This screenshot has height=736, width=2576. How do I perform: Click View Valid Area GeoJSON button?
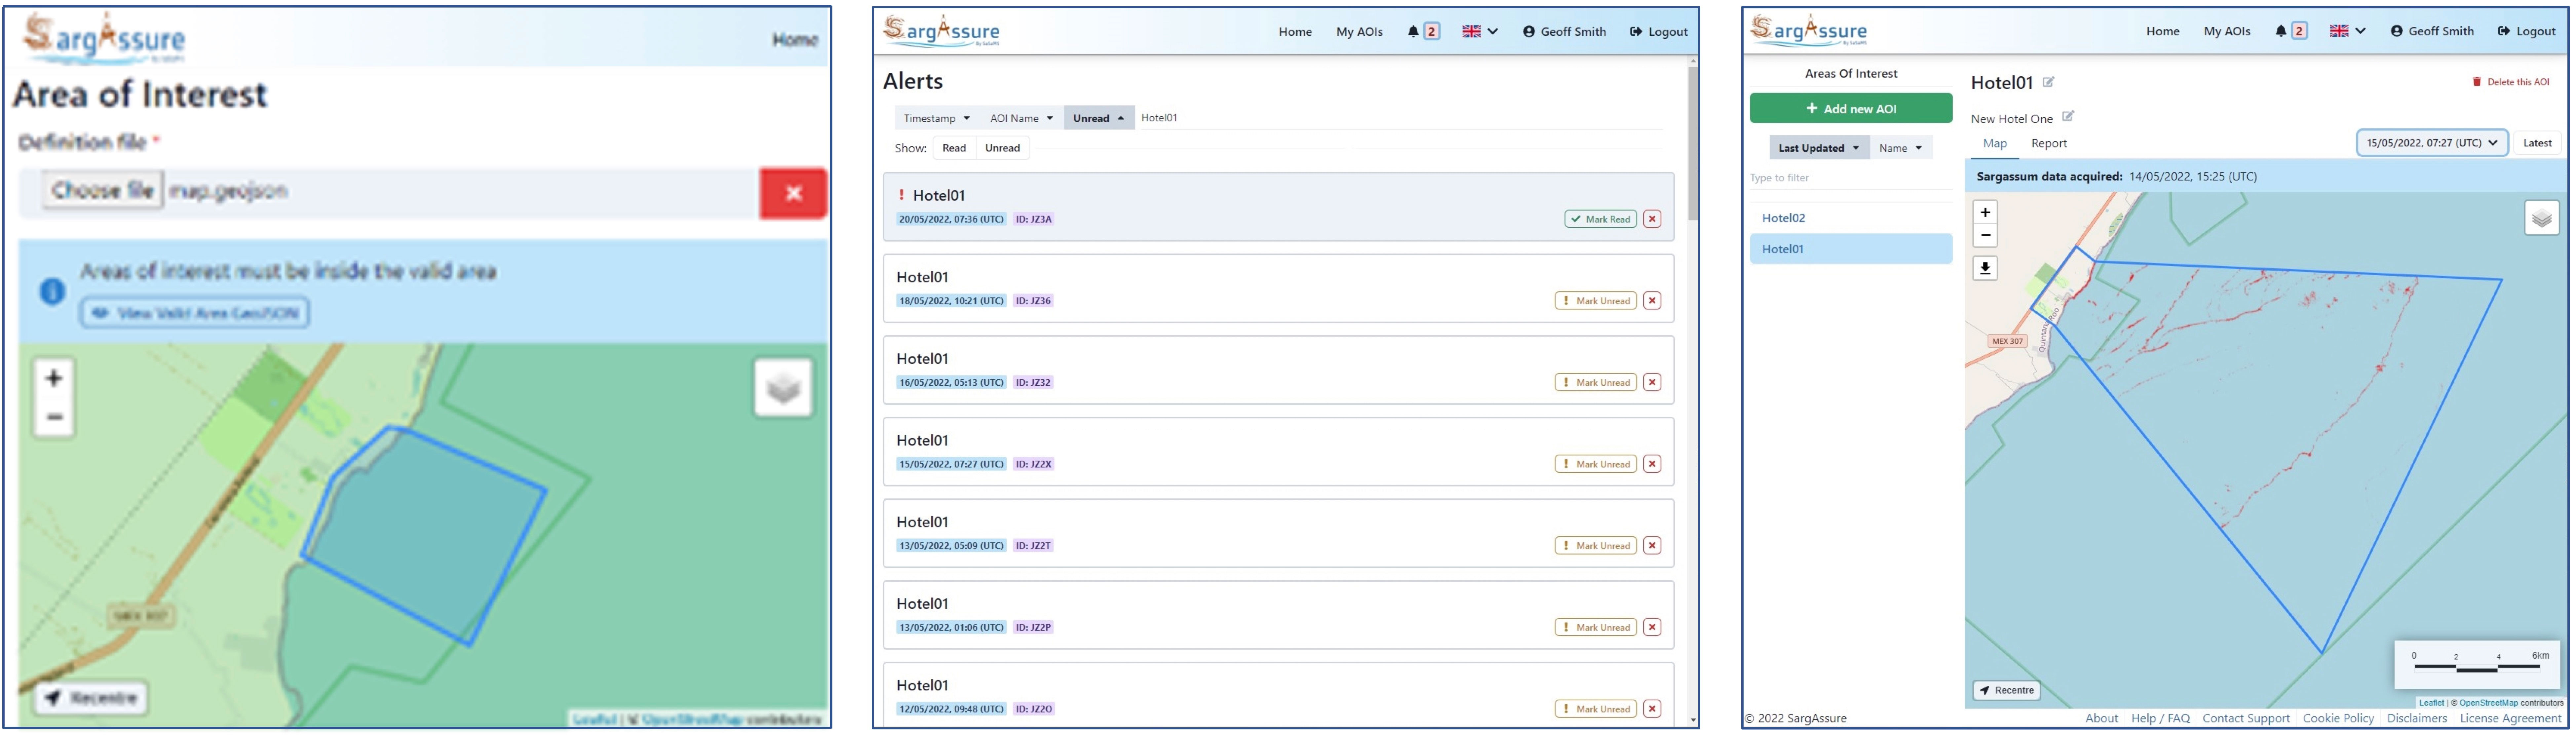pos(195,313)
